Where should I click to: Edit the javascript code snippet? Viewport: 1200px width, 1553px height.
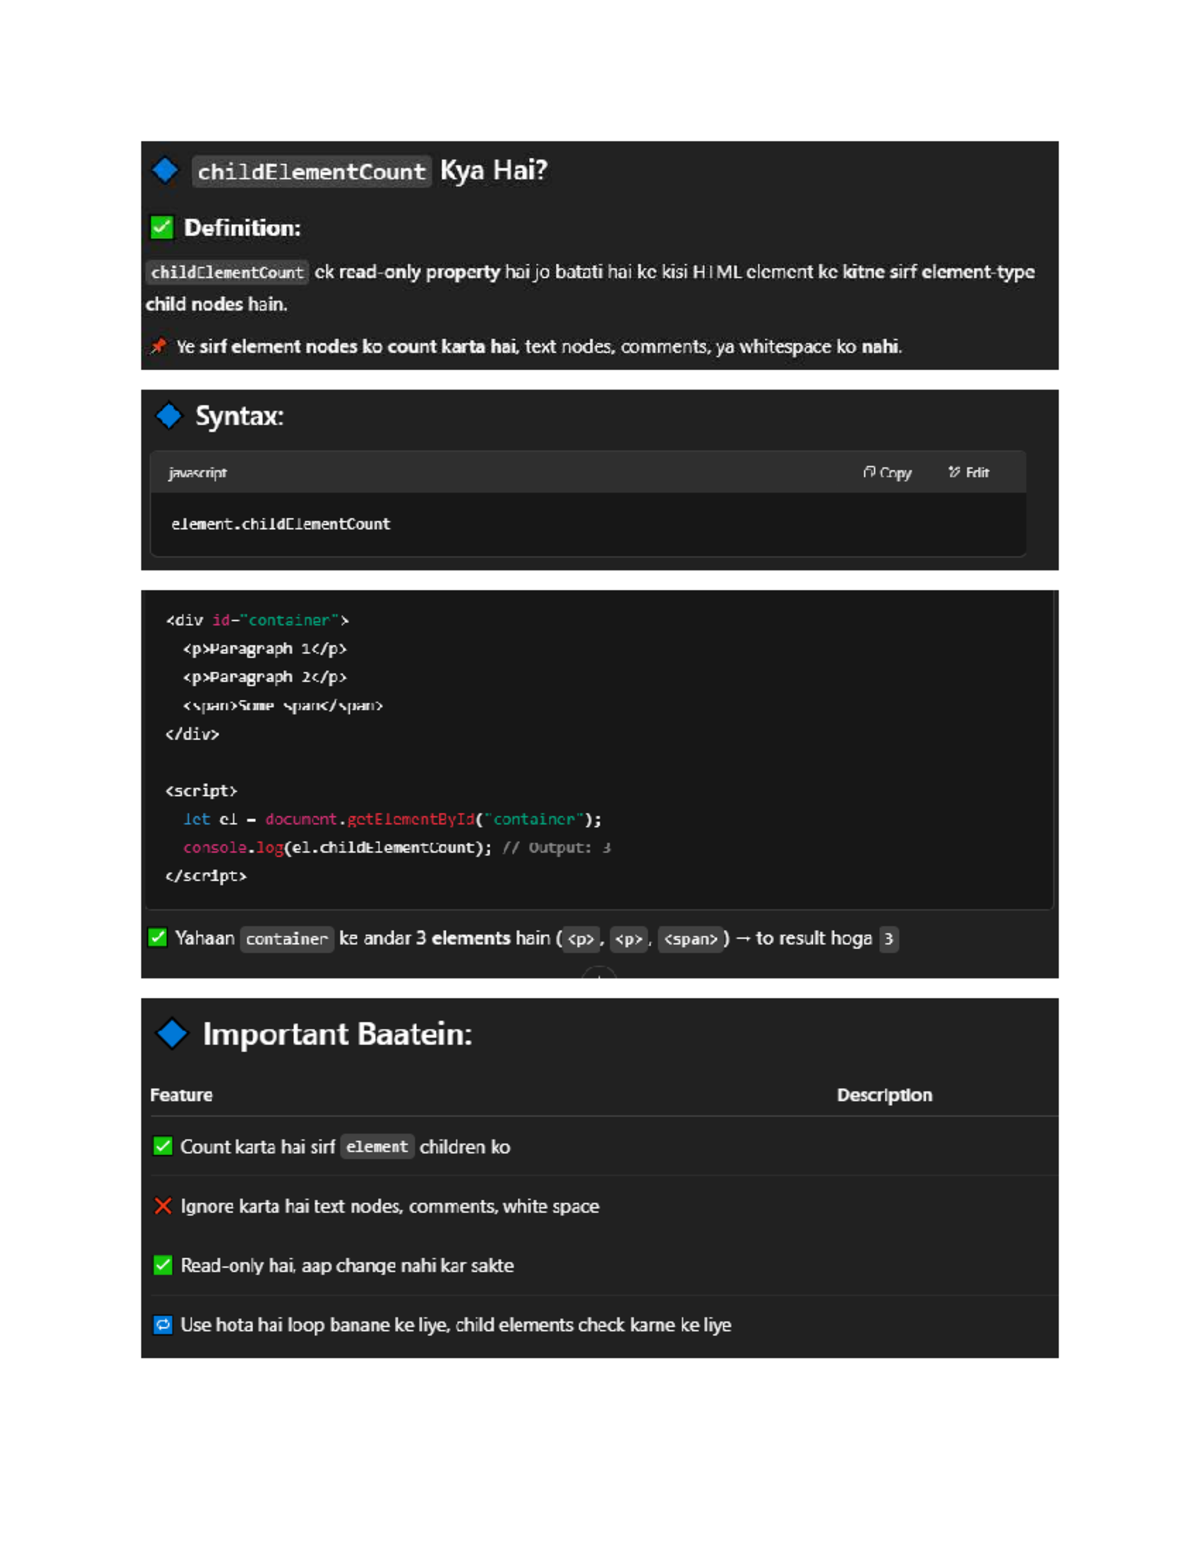969,473
